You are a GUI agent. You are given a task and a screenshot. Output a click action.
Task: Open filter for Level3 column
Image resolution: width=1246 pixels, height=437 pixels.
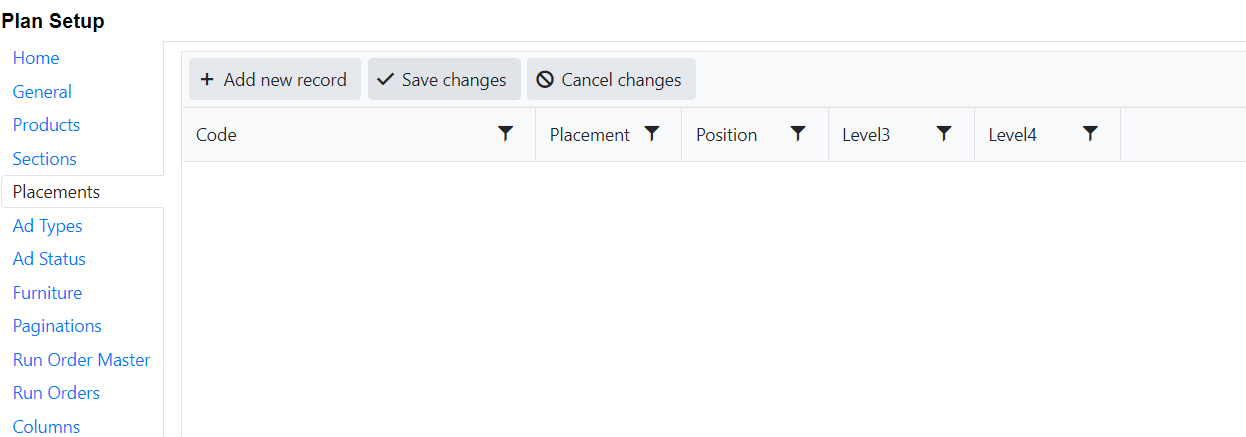click(944, 134)
